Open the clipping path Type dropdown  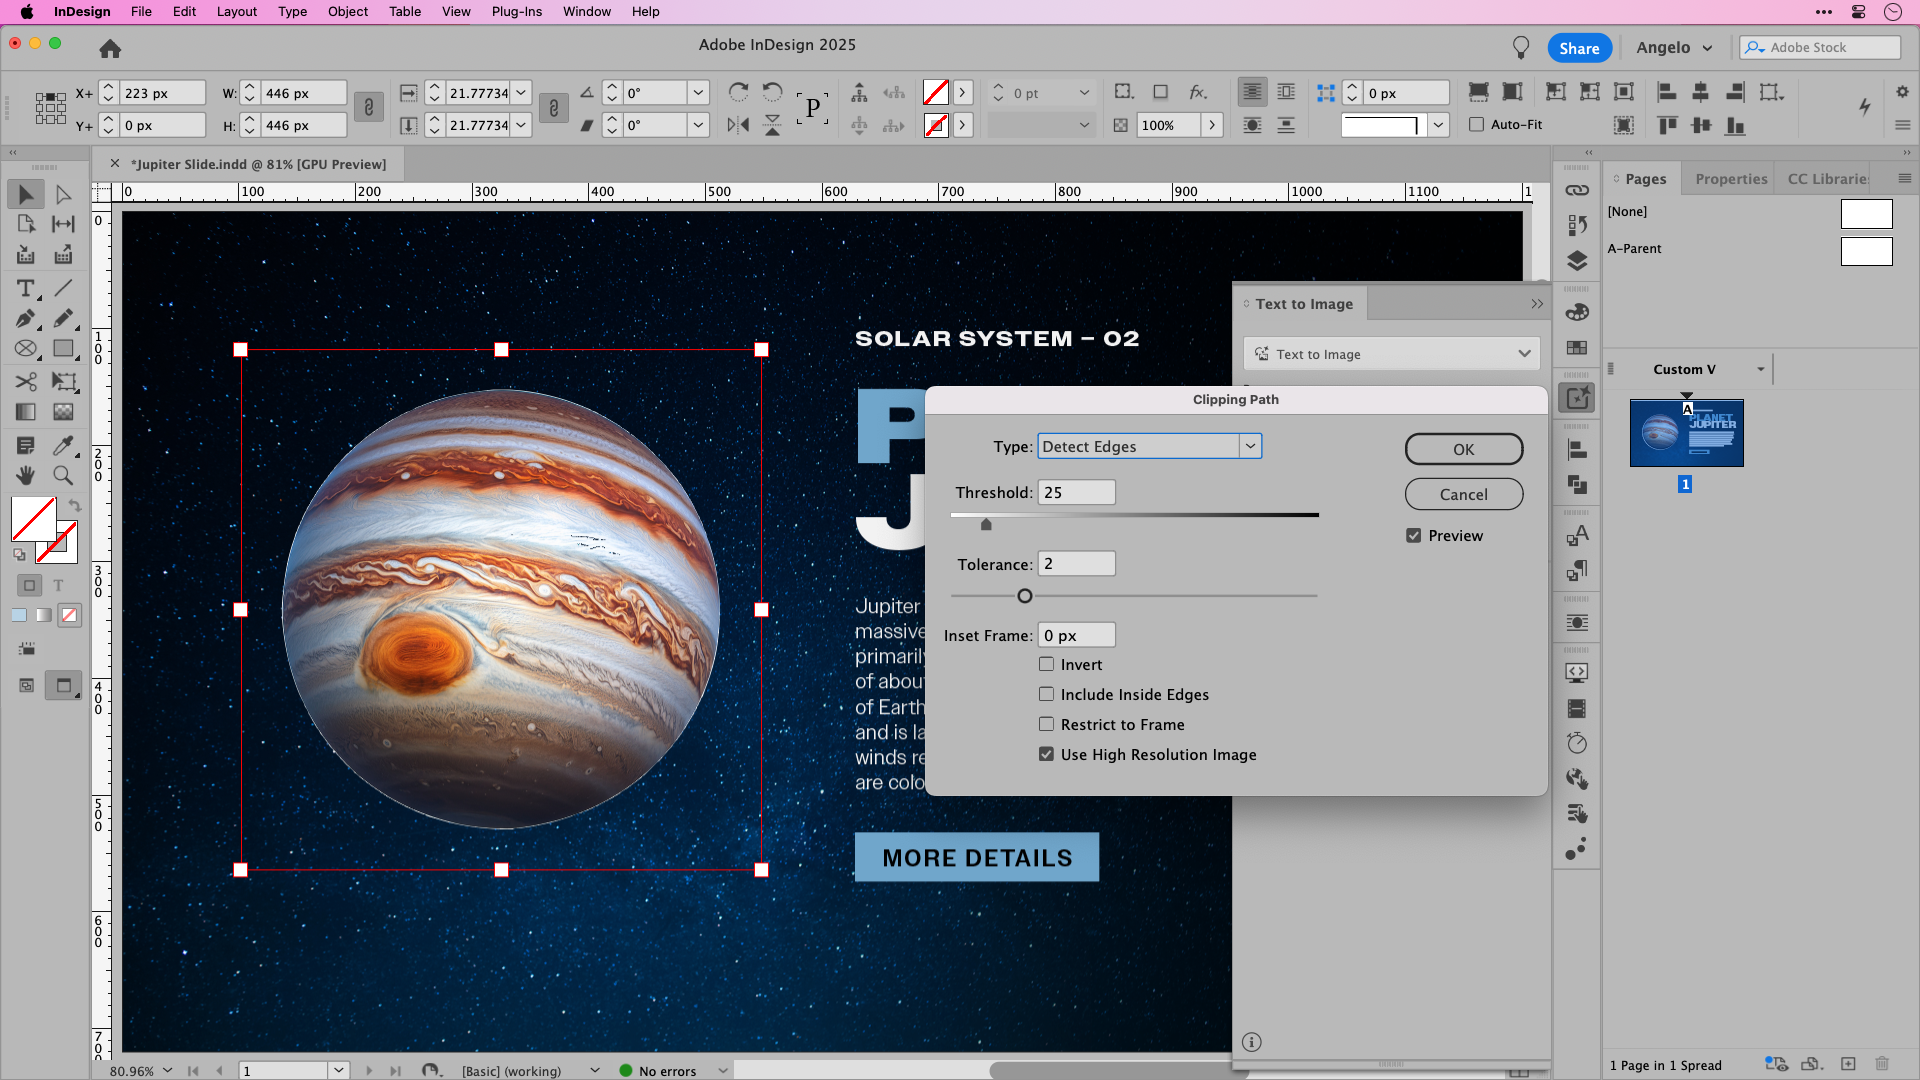[x=1250, y=446]
